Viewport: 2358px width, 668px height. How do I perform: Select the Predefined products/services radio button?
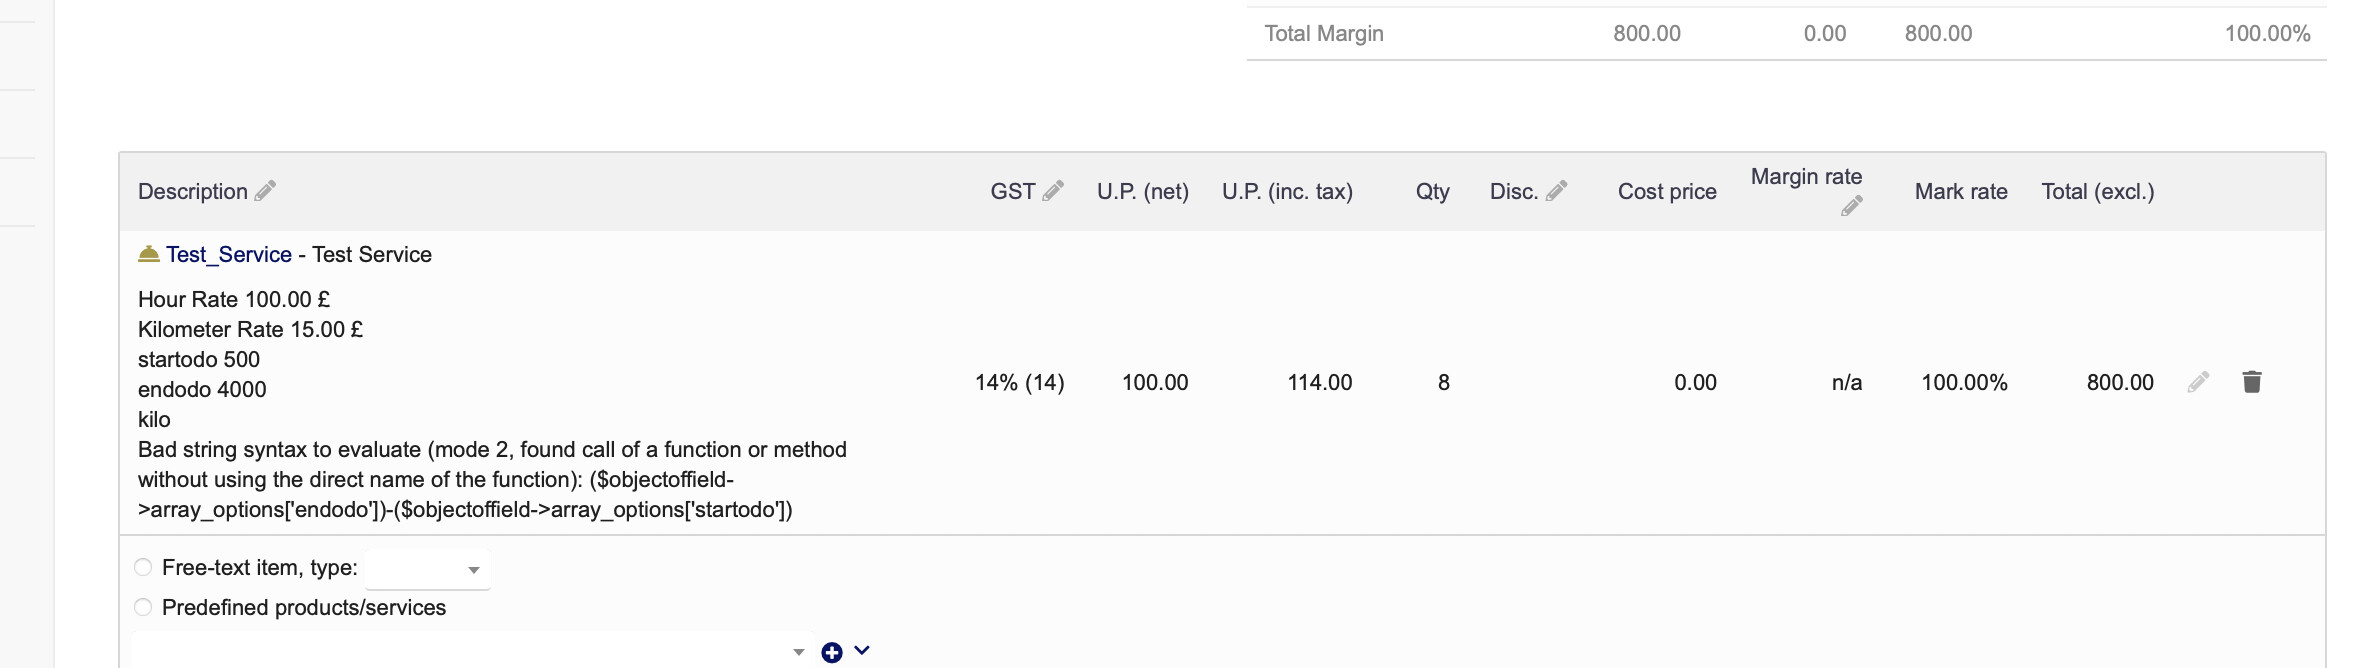143,607
